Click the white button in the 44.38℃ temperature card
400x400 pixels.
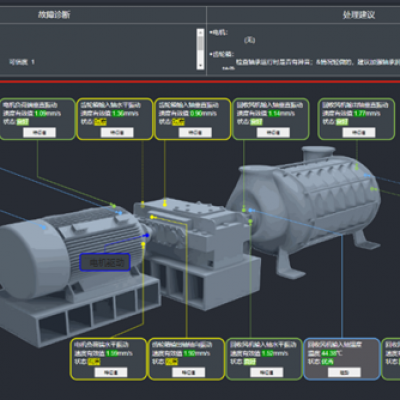coord(344,372)
